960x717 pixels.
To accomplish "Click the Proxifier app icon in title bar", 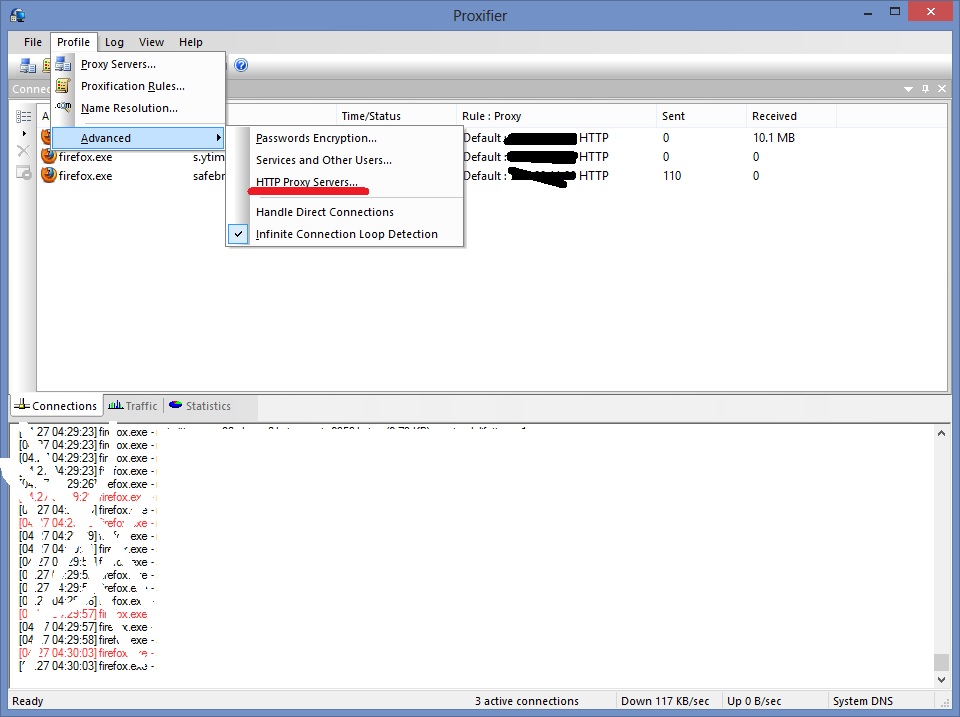I will coord(18,15).
